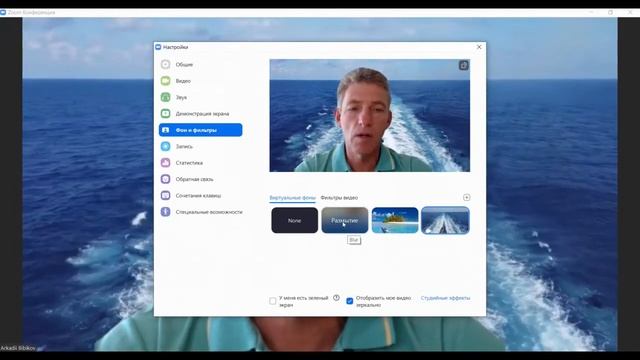Click the Обратная связь icon
This screenshot has height=360, width=640.
coord(165,179)
